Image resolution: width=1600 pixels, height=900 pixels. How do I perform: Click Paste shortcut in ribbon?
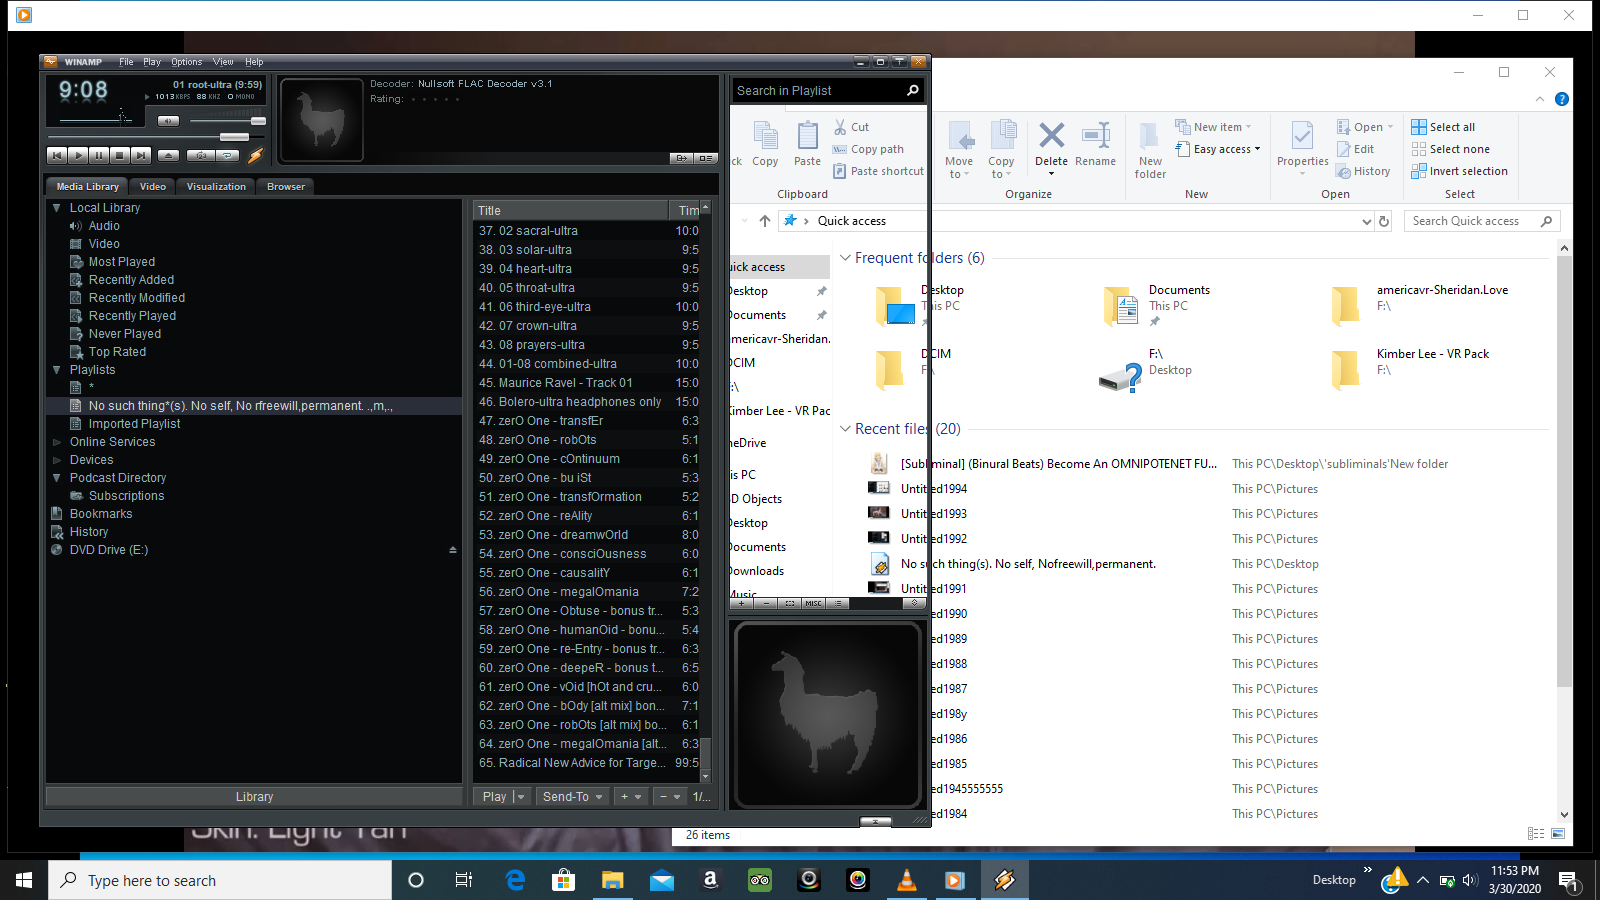tap(878, 171)
